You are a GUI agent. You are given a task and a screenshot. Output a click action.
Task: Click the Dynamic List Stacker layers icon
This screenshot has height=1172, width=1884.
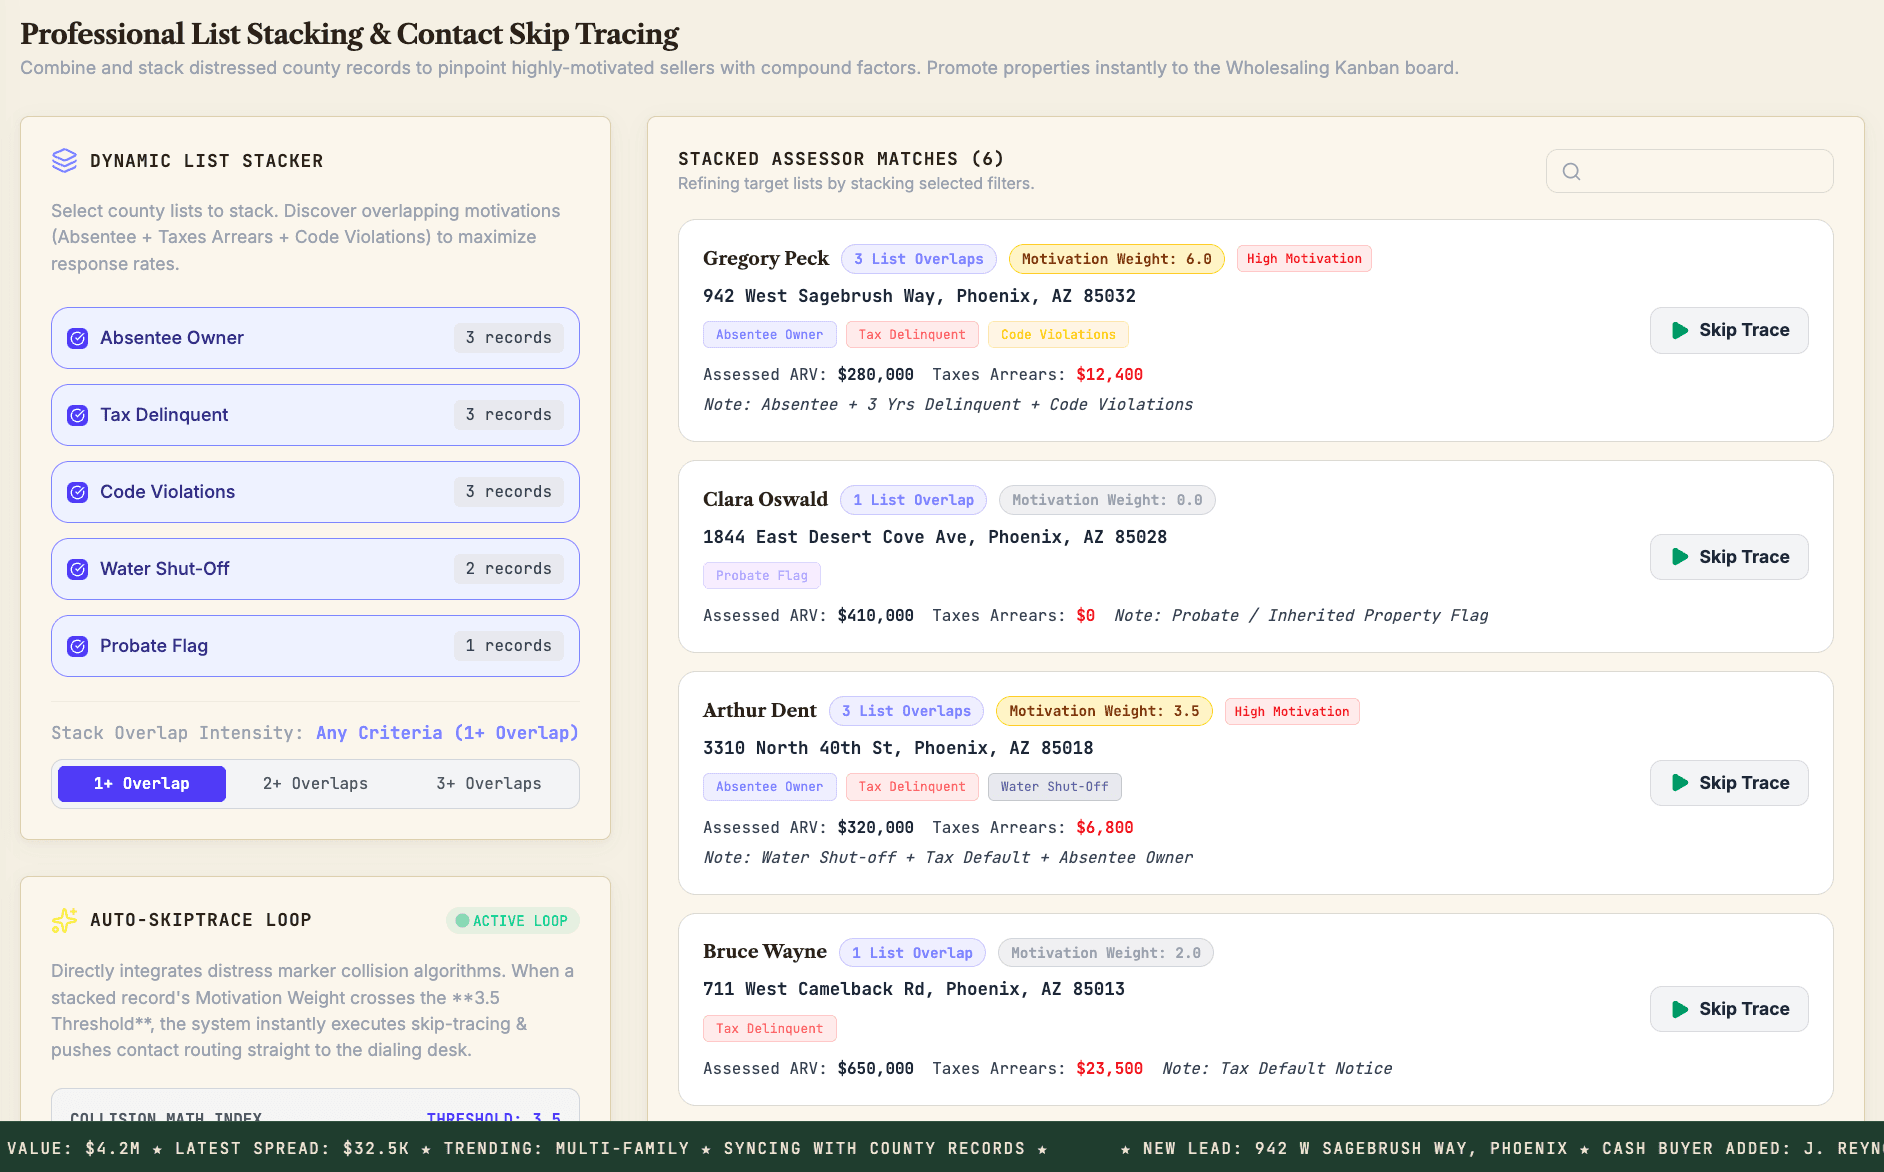pos(64,161)
